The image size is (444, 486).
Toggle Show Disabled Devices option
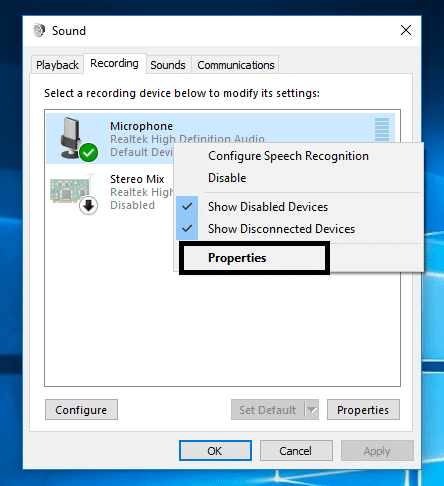tap(268, 207)
